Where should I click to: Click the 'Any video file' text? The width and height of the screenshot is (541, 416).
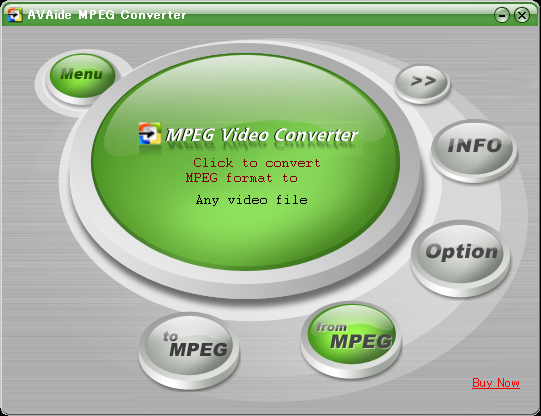point(252,200)
